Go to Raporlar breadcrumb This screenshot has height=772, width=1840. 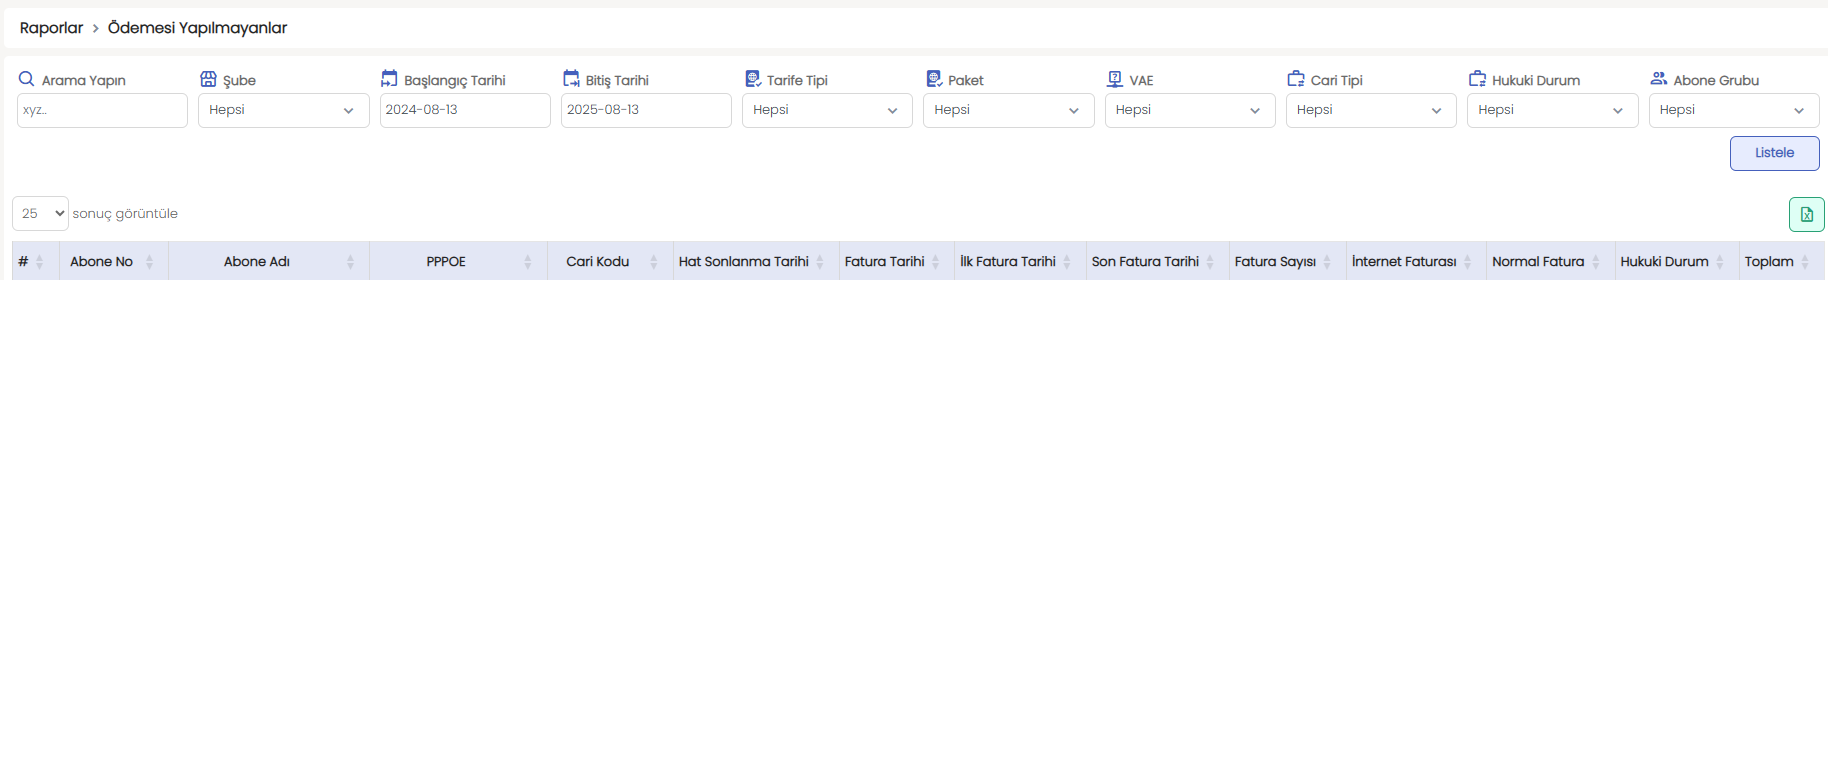click(51, 28)
